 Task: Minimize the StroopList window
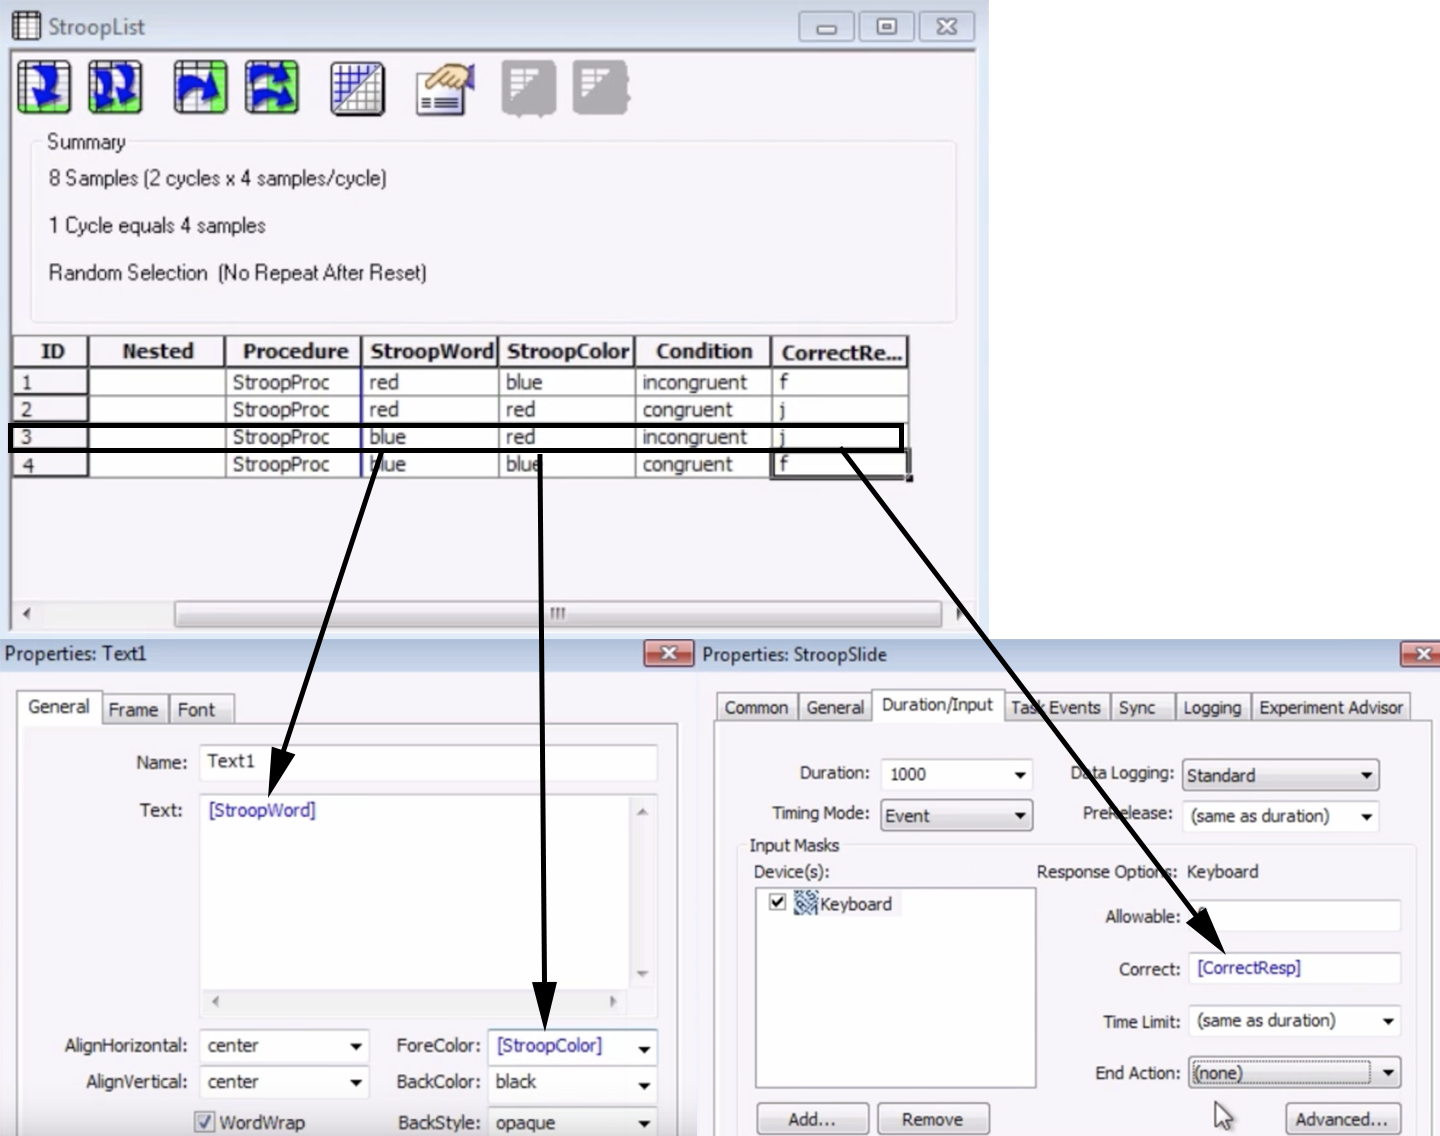826,27
